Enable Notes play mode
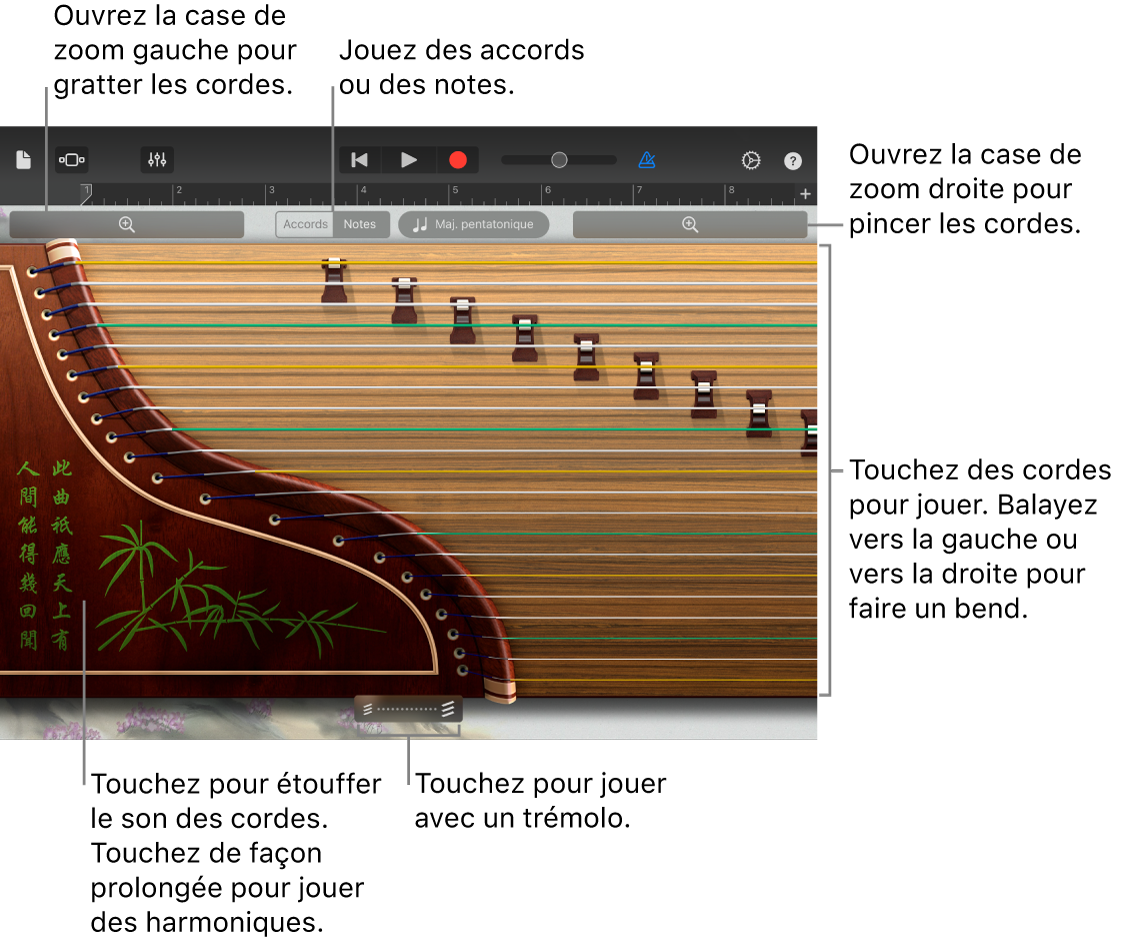 pos(360,224)
